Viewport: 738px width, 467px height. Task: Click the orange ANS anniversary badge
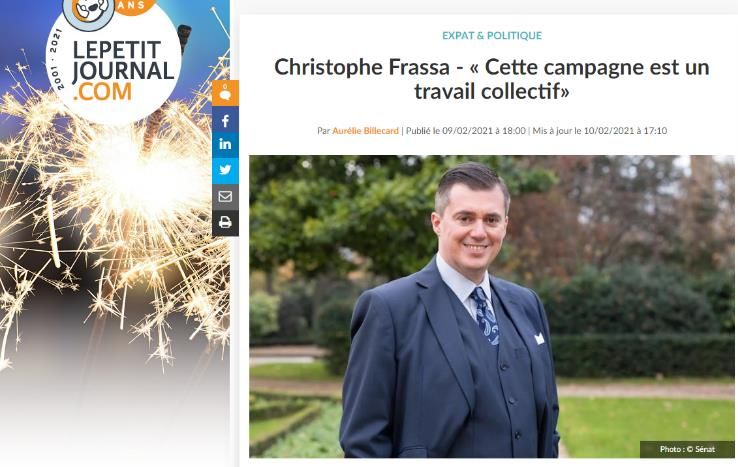134,6
